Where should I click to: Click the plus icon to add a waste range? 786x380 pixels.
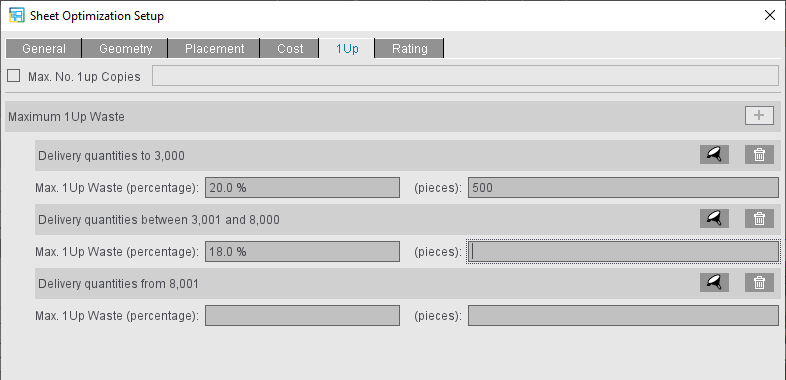[x=759, y=116]
